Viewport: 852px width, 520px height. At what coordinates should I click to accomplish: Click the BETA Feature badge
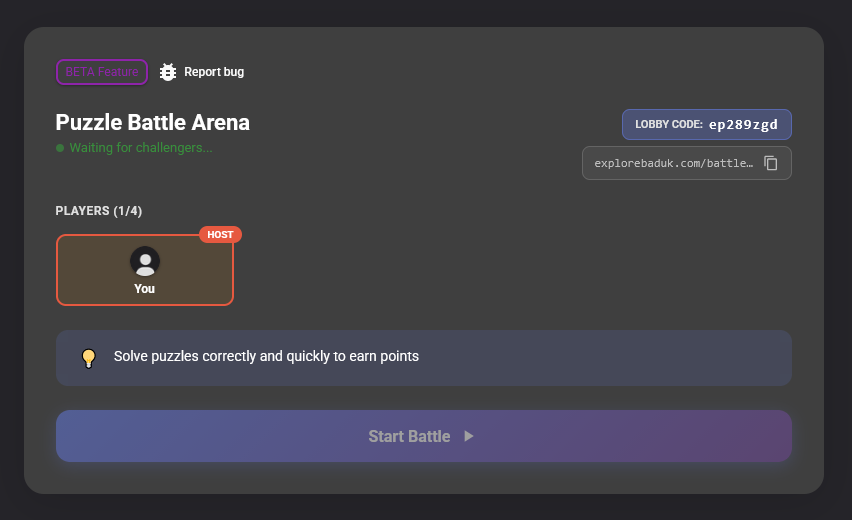click(102, 72)
